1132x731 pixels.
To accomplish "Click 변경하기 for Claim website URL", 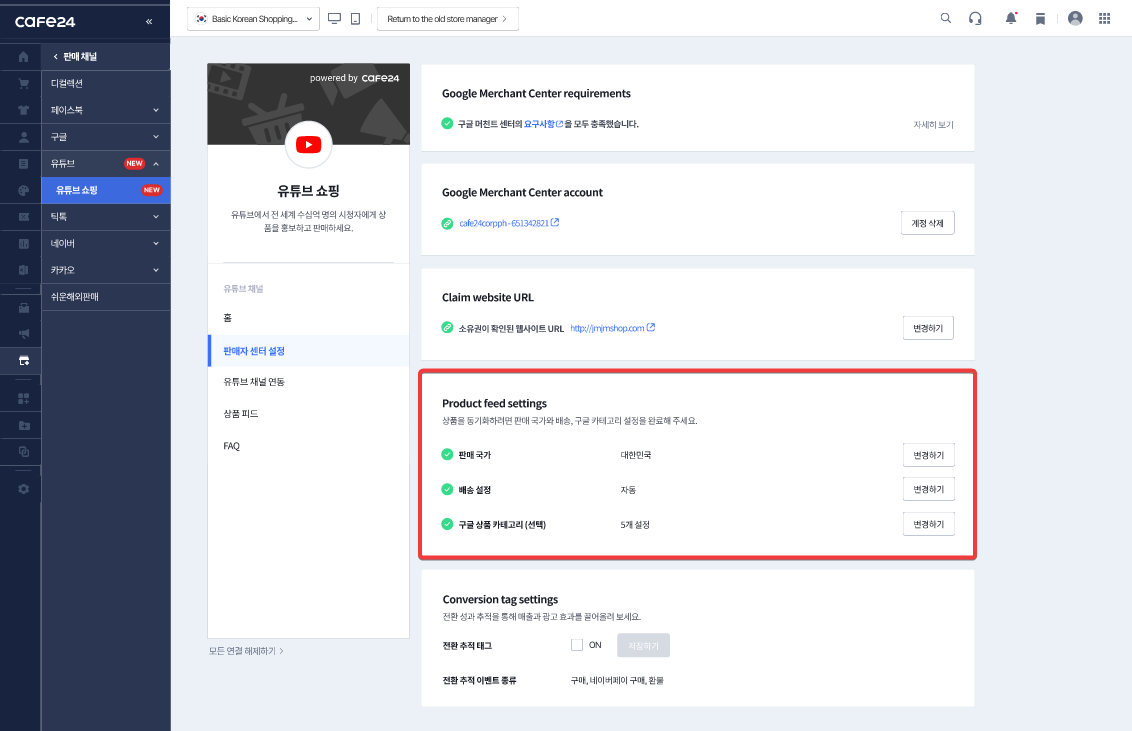I will point(928,328).
